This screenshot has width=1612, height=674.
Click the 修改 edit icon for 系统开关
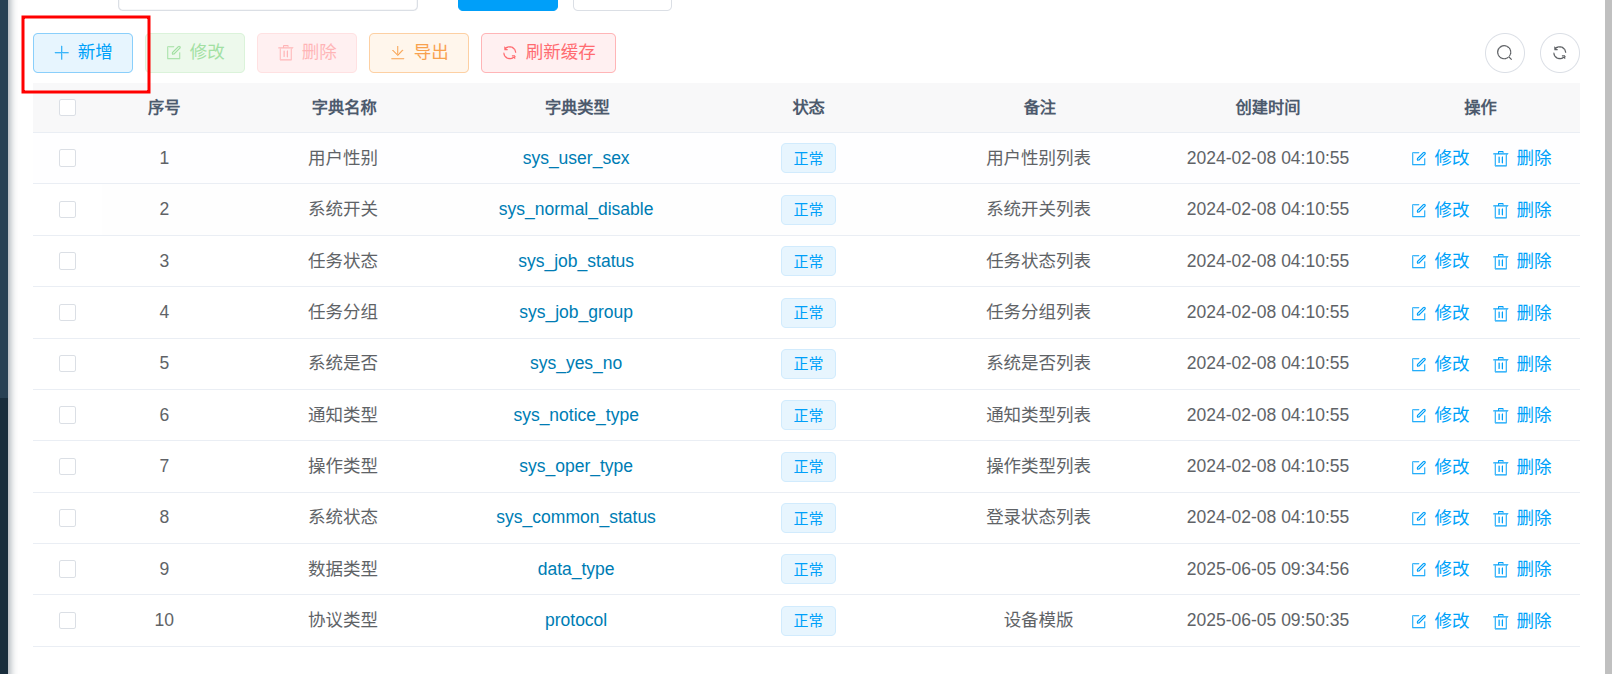[x=1419, y=210]
